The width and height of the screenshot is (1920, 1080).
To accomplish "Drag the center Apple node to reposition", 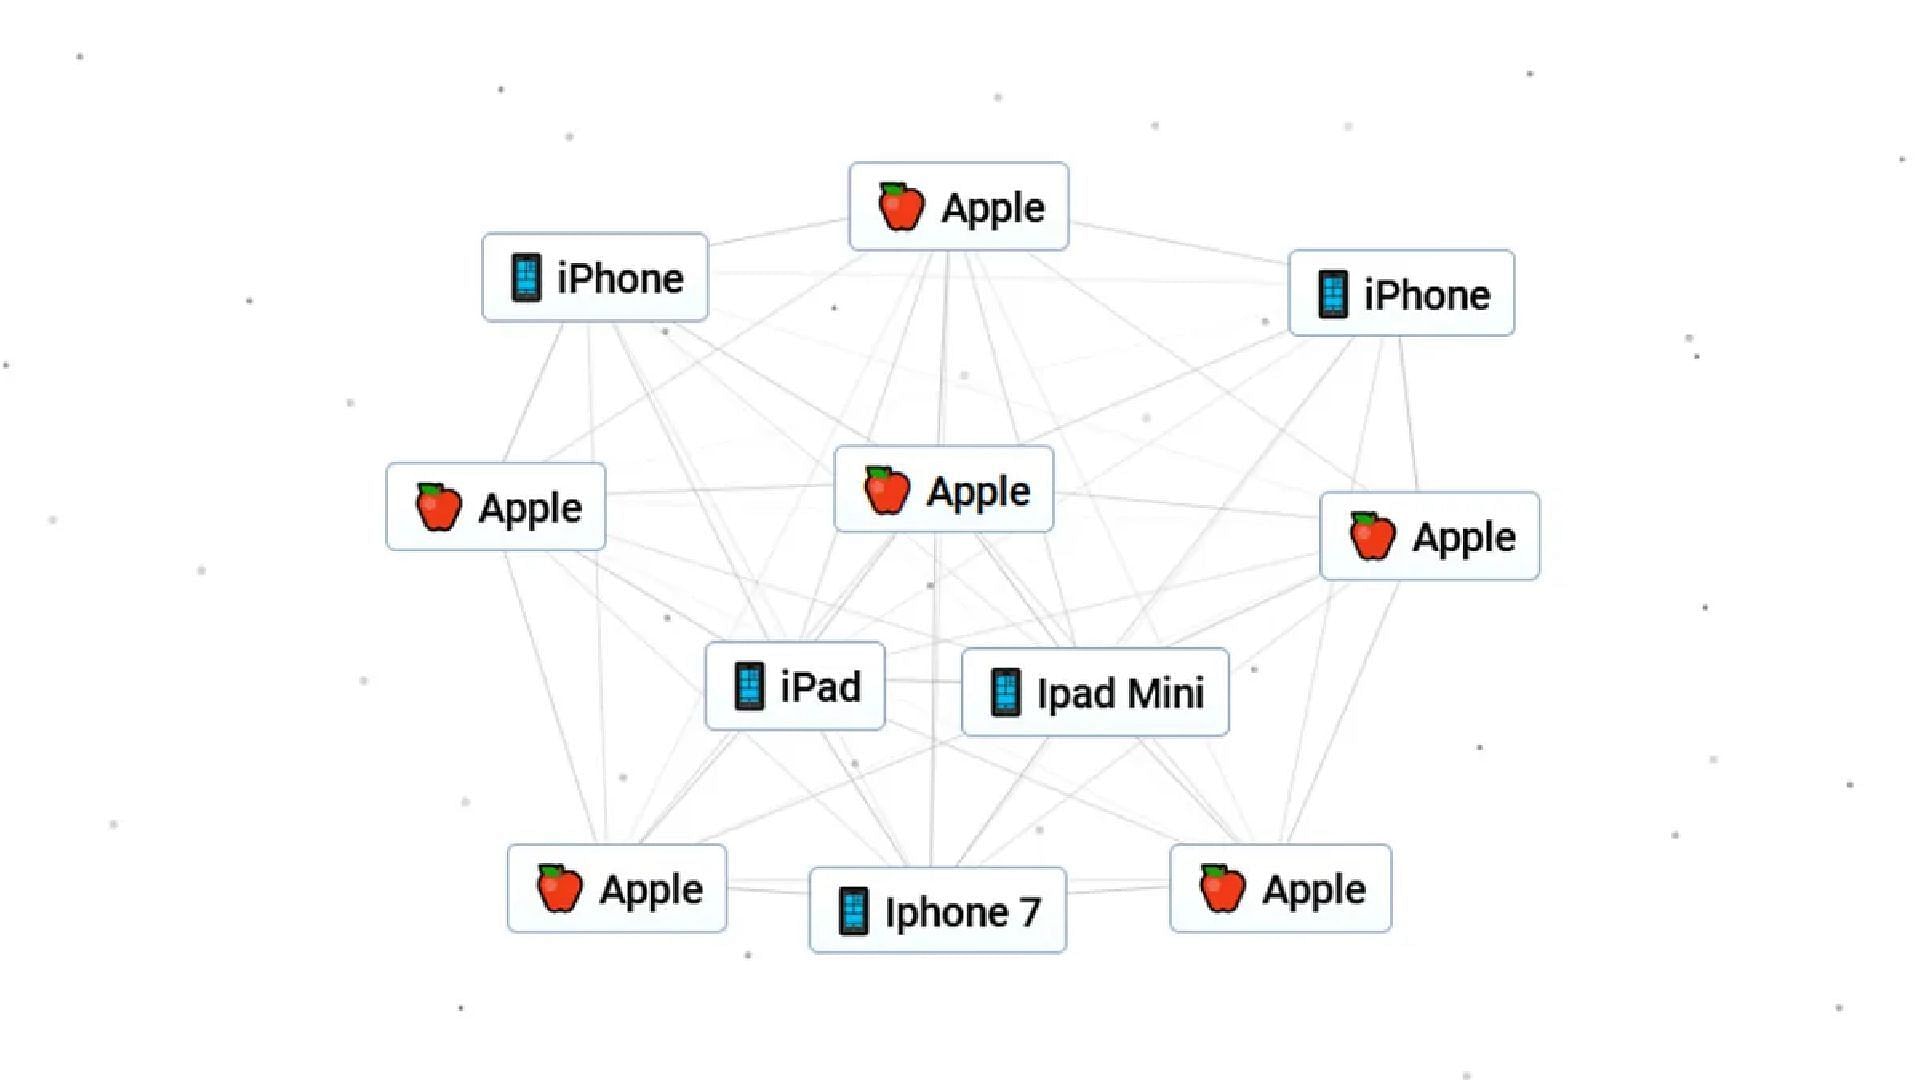I will pyautogui.click(x=944, y=488).
